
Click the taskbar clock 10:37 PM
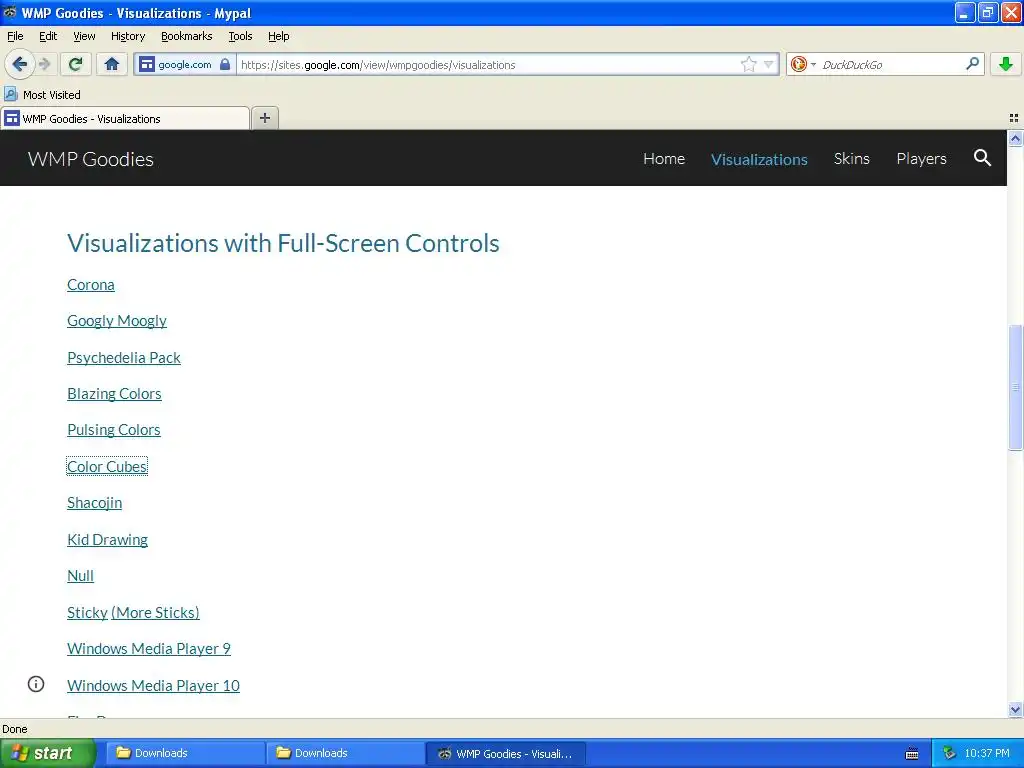point(987,753)
